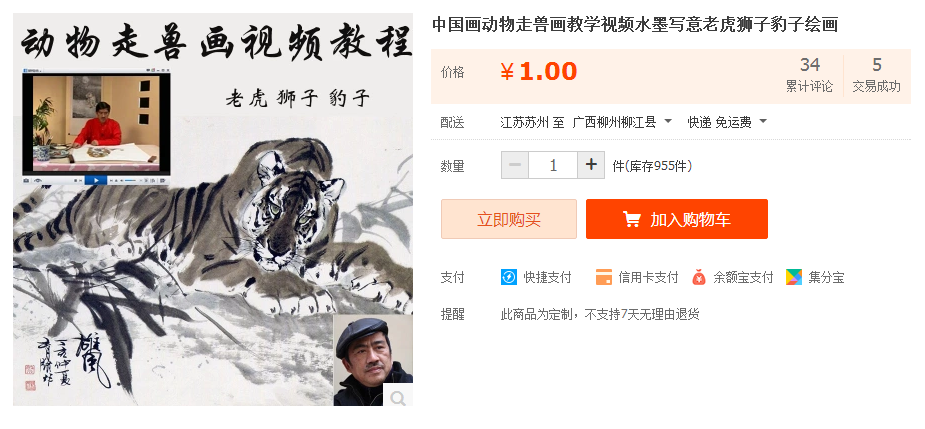Image resolution: width=925 pixels, height=429 pixels.
Task: Decrease quantity with the minus button
Action: [515, 165]
